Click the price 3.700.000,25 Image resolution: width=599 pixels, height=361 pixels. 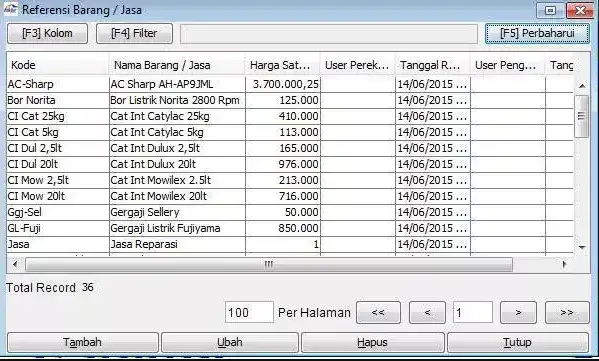tap(286, 84)
